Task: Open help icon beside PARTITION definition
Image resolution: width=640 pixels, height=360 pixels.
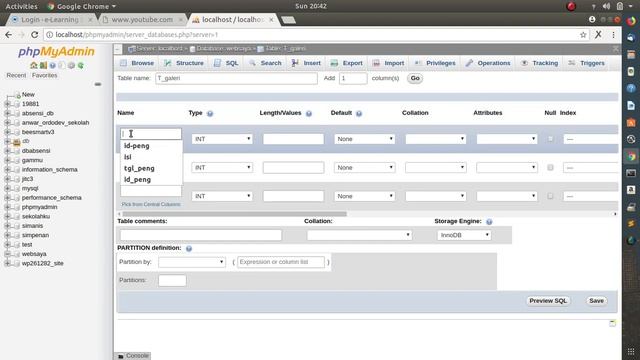Action: 189,248
